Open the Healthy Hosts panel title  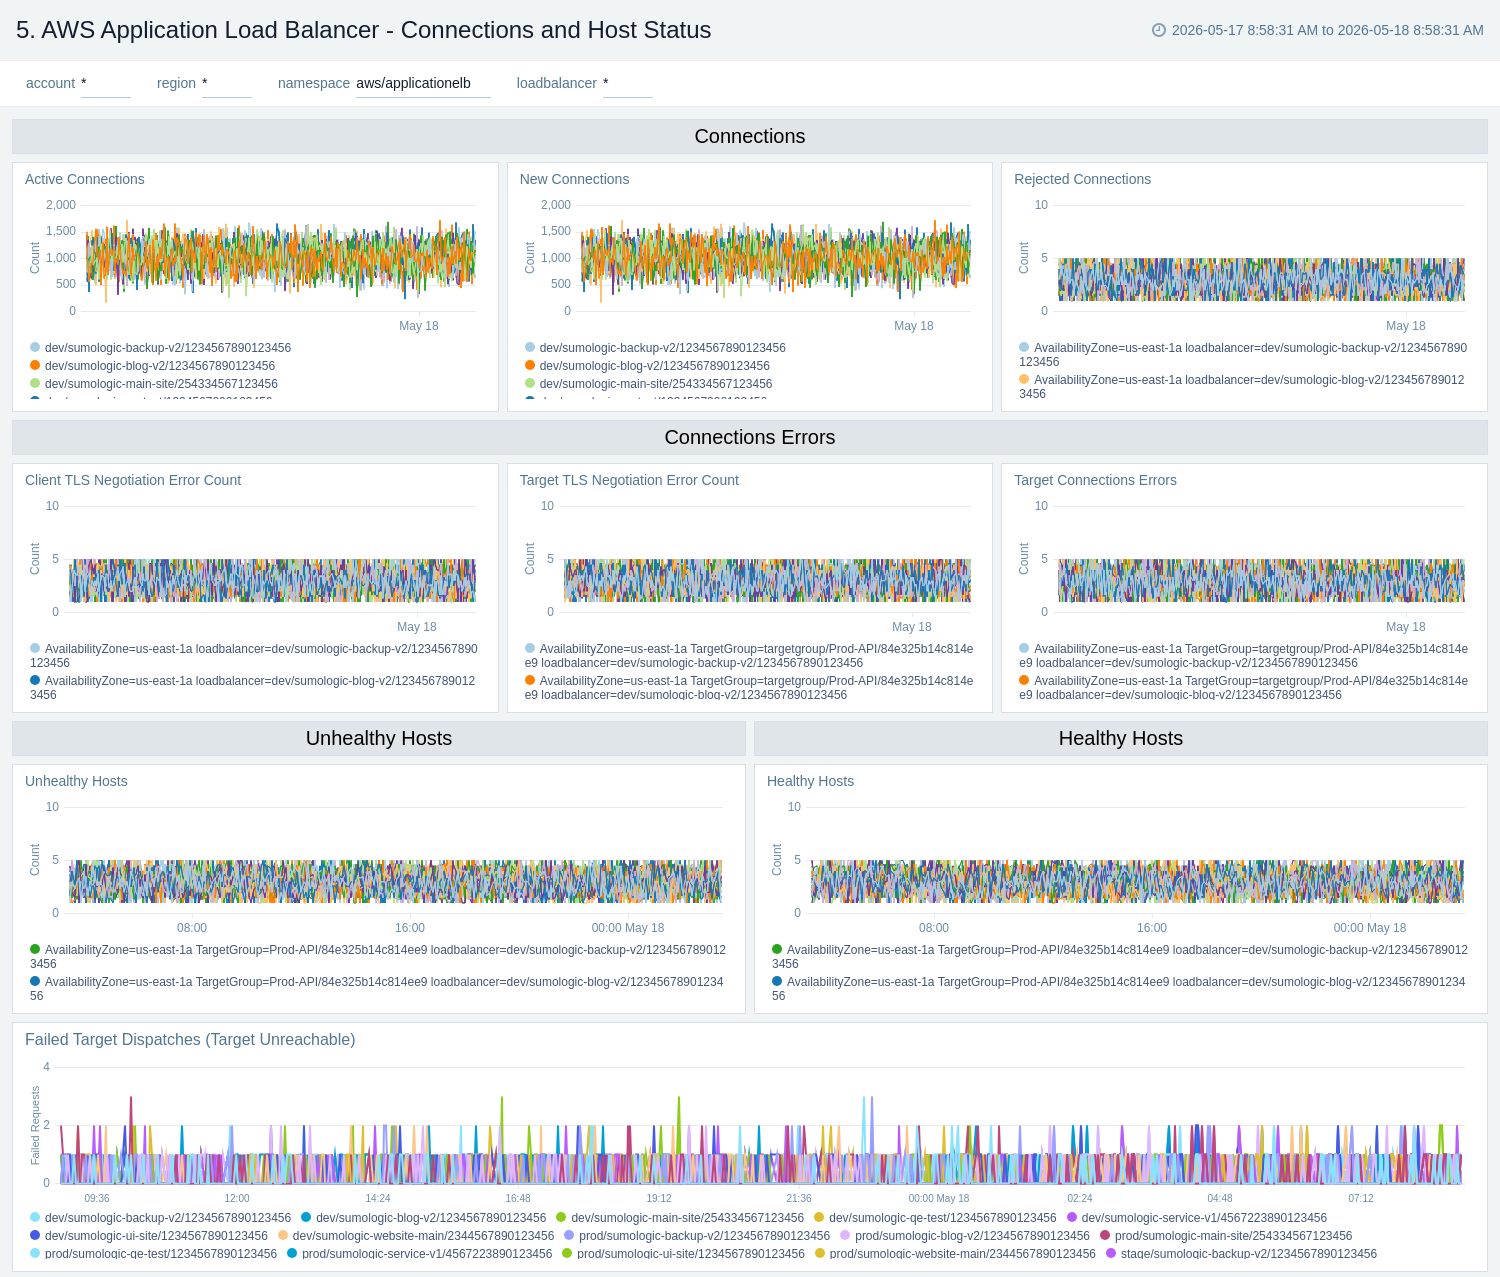(810, 781)
